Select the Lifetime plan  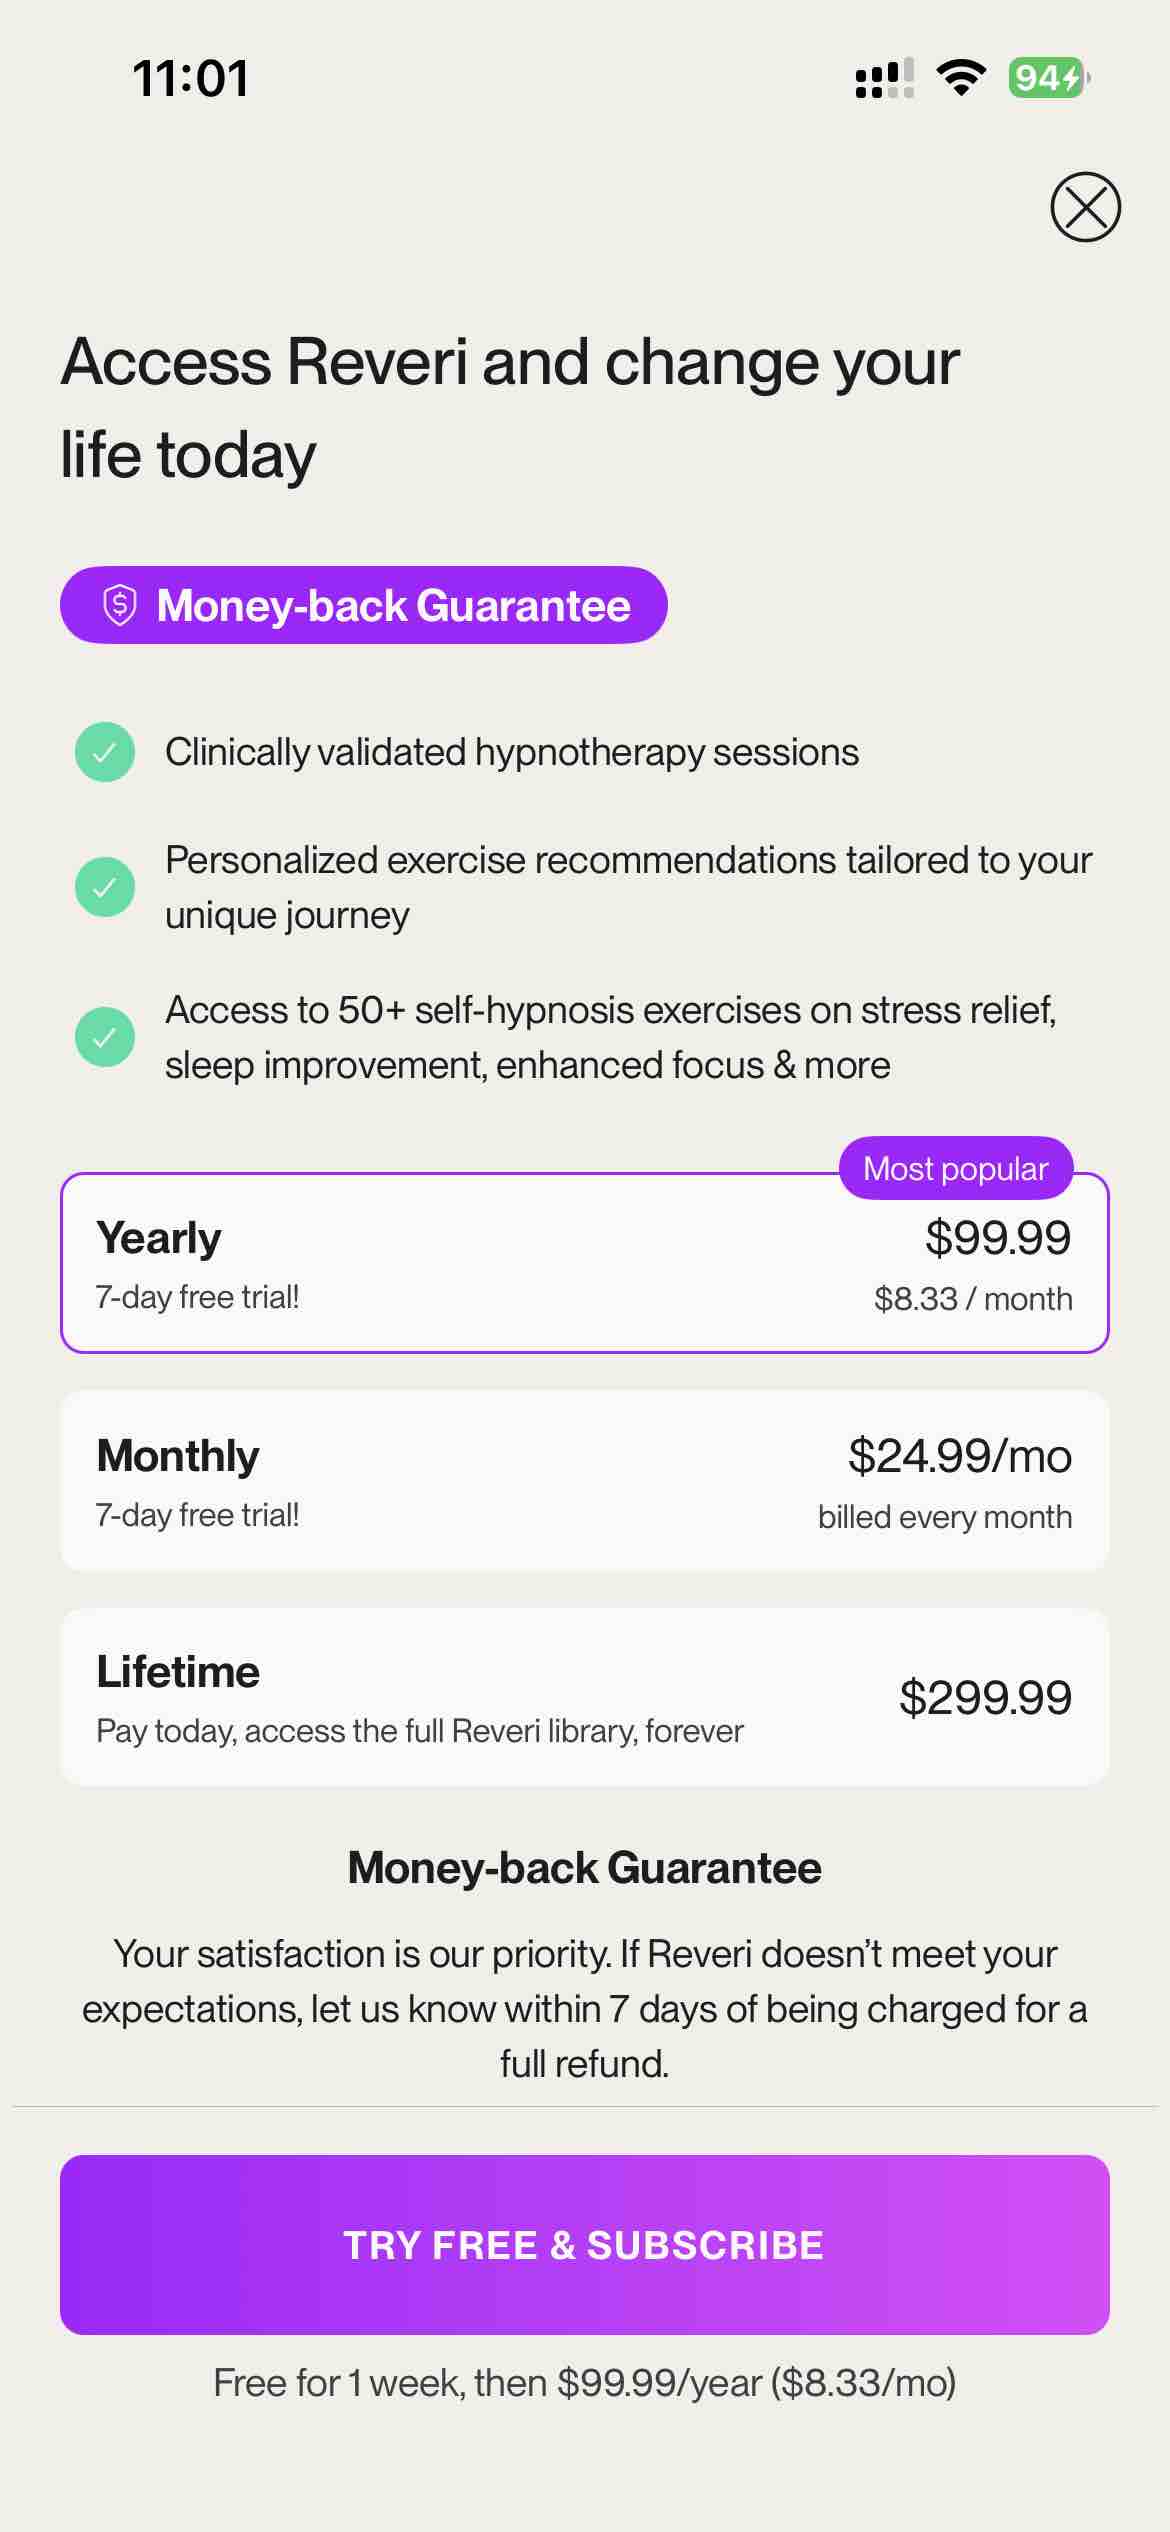point(585,1695)
